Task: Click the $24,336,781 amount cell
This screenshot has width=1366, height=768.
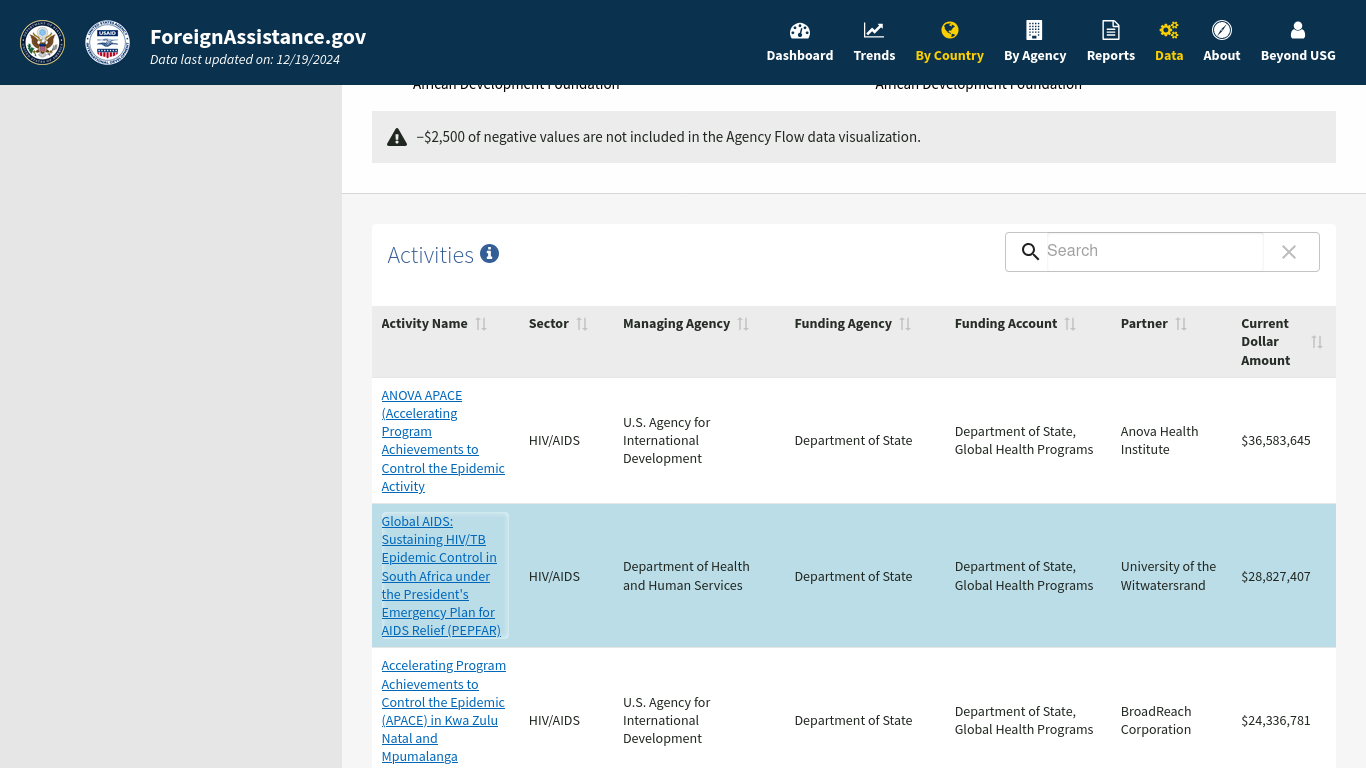Action: point(1275,721)
